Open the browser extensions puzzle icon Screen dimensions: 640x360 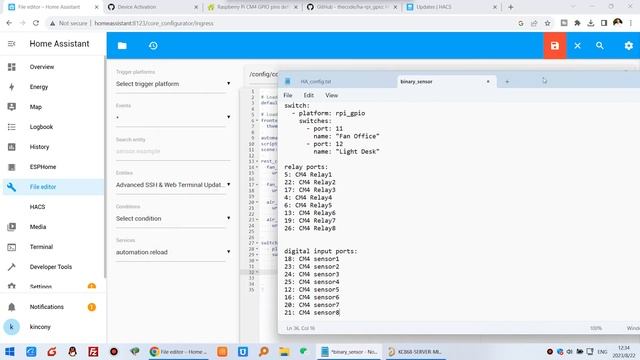pos(577,23)
